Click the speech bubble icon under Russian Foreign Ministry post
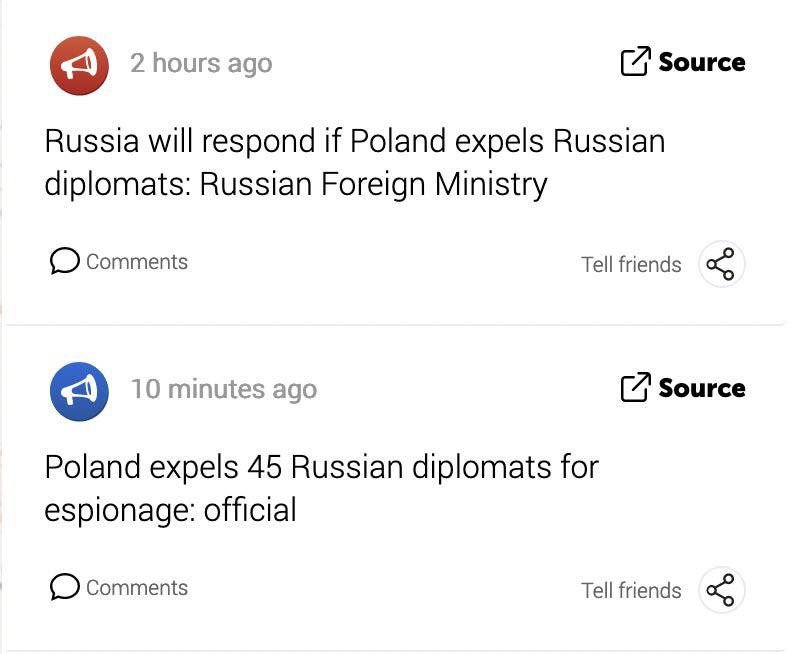Viewport: 790px width, 654px height. pyautogui.click(x=64, y=262)
